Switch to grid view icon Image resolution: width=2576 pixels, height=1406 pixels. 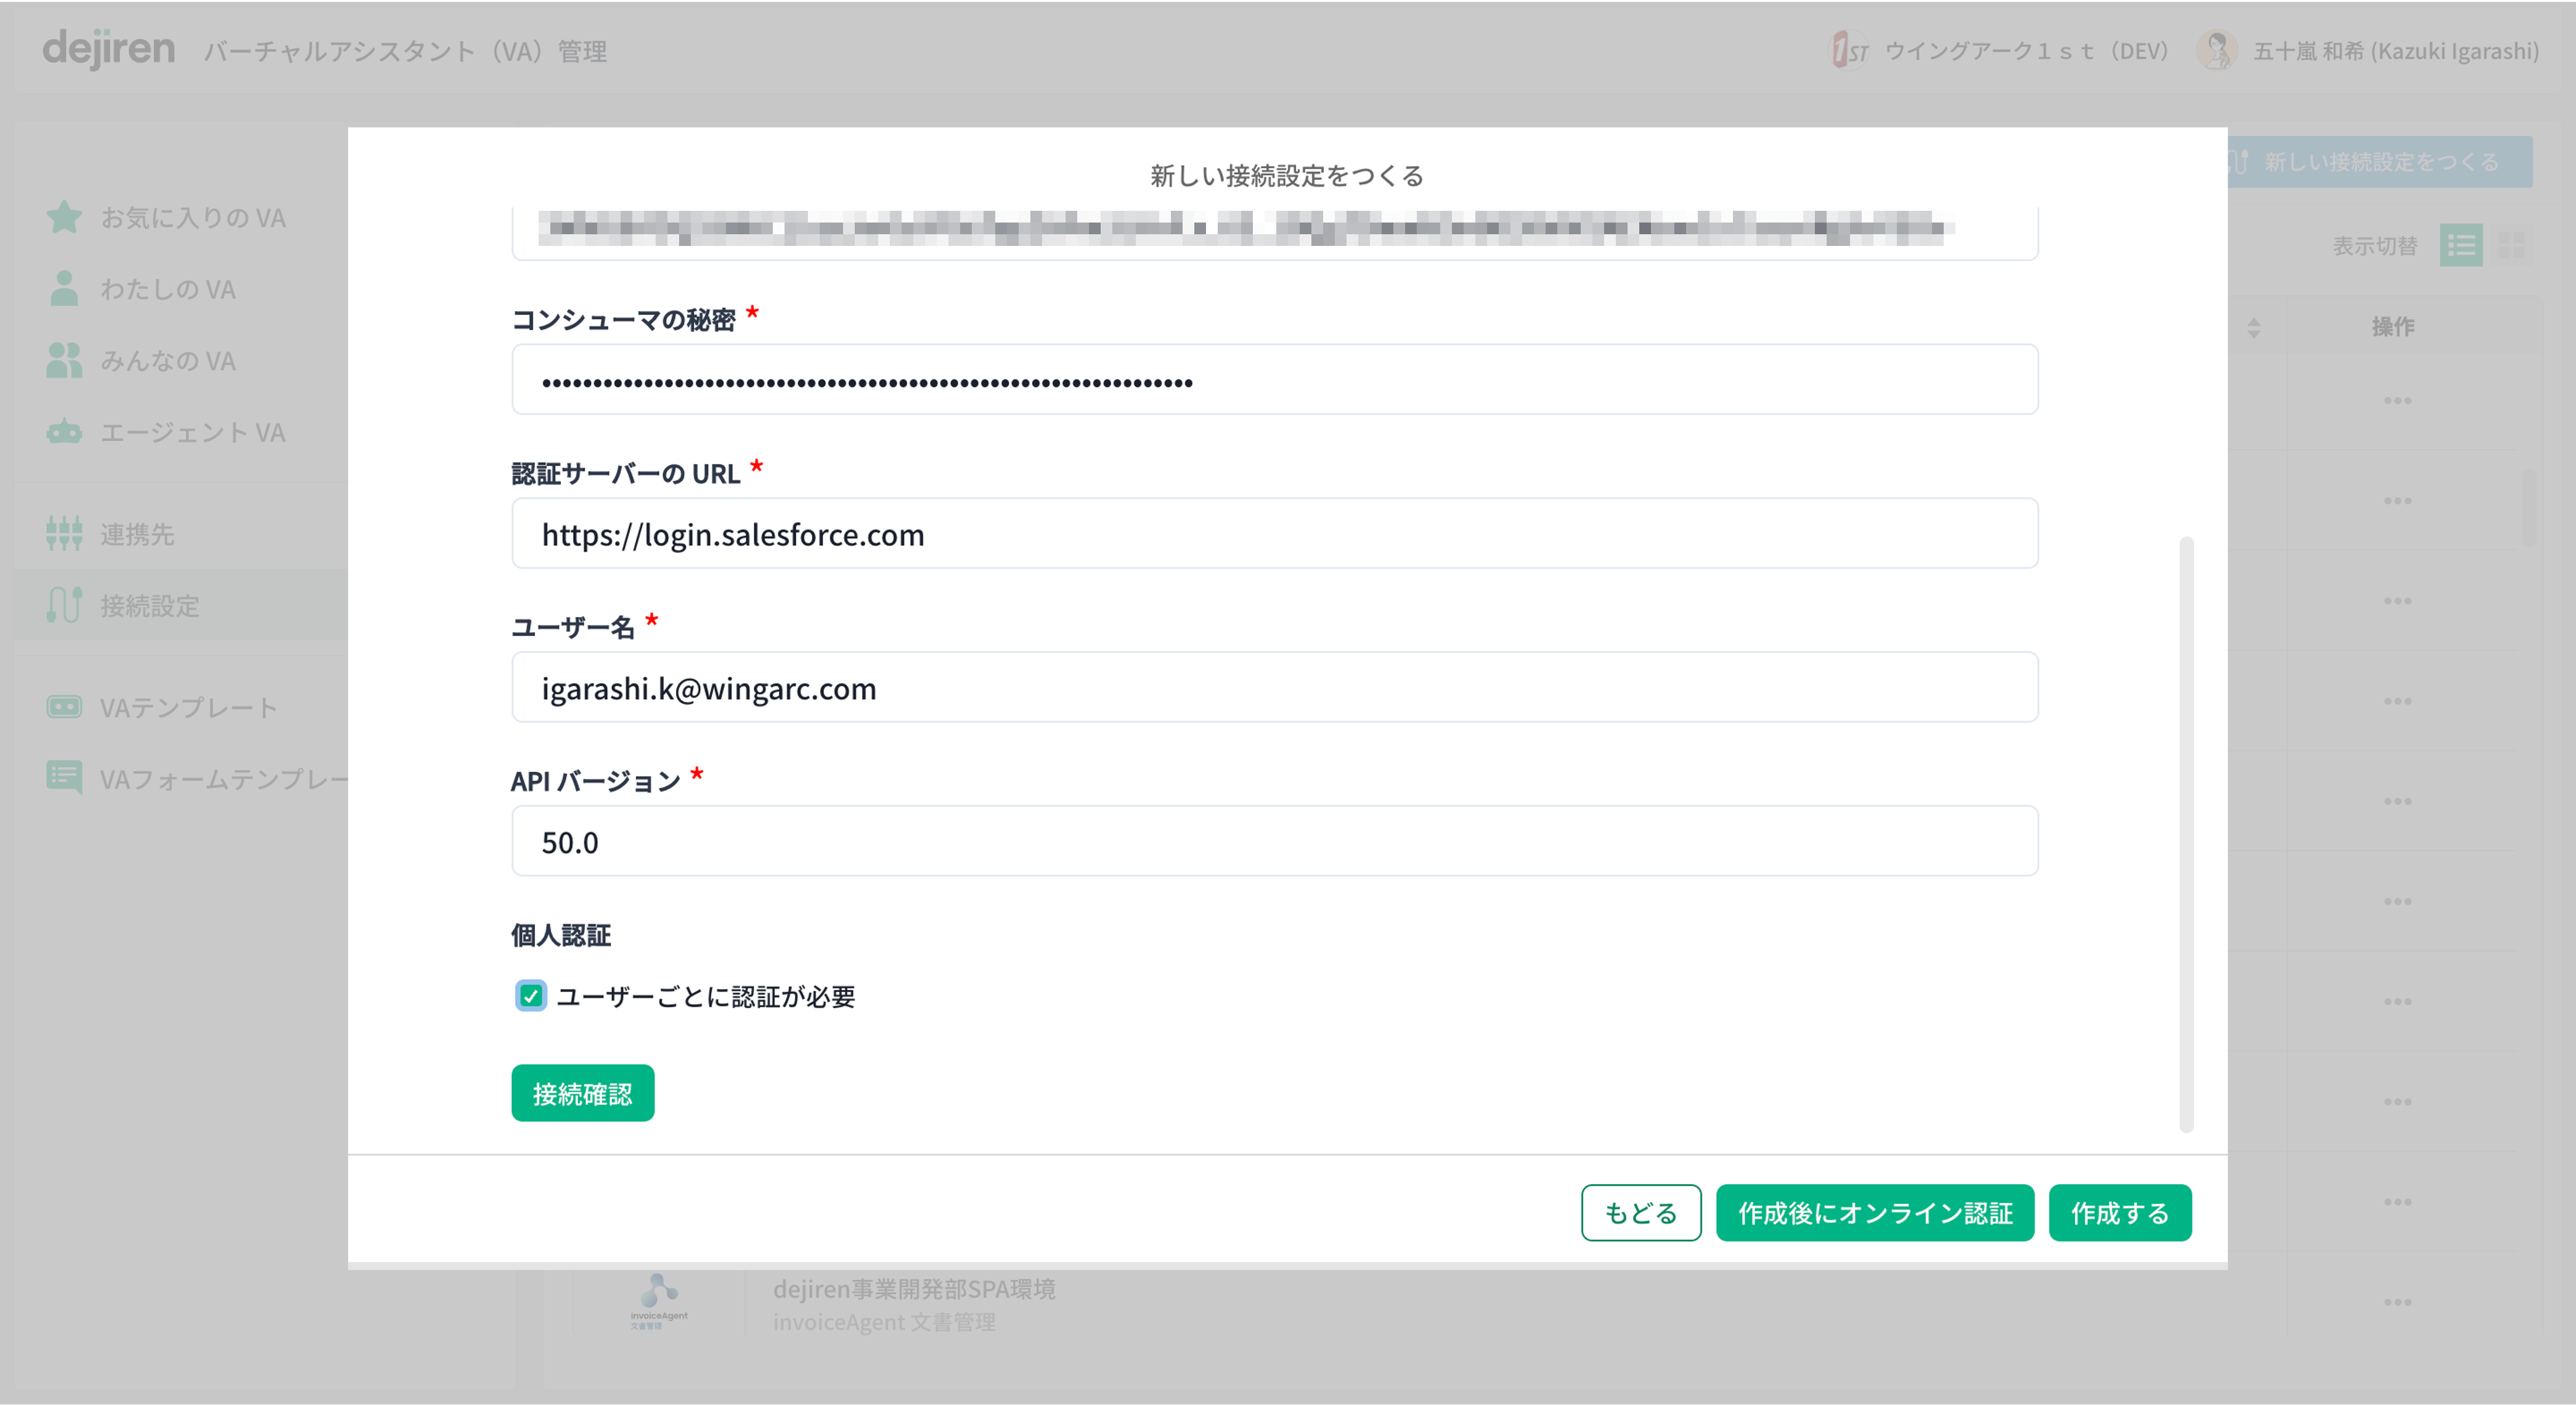point(2511,245)
